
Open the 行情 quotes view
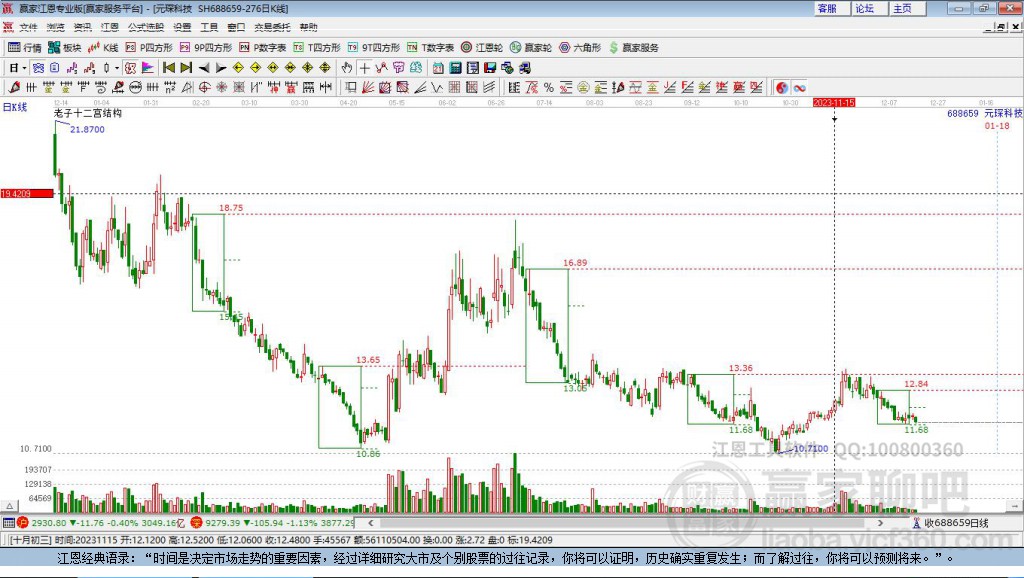pos(25,48)
